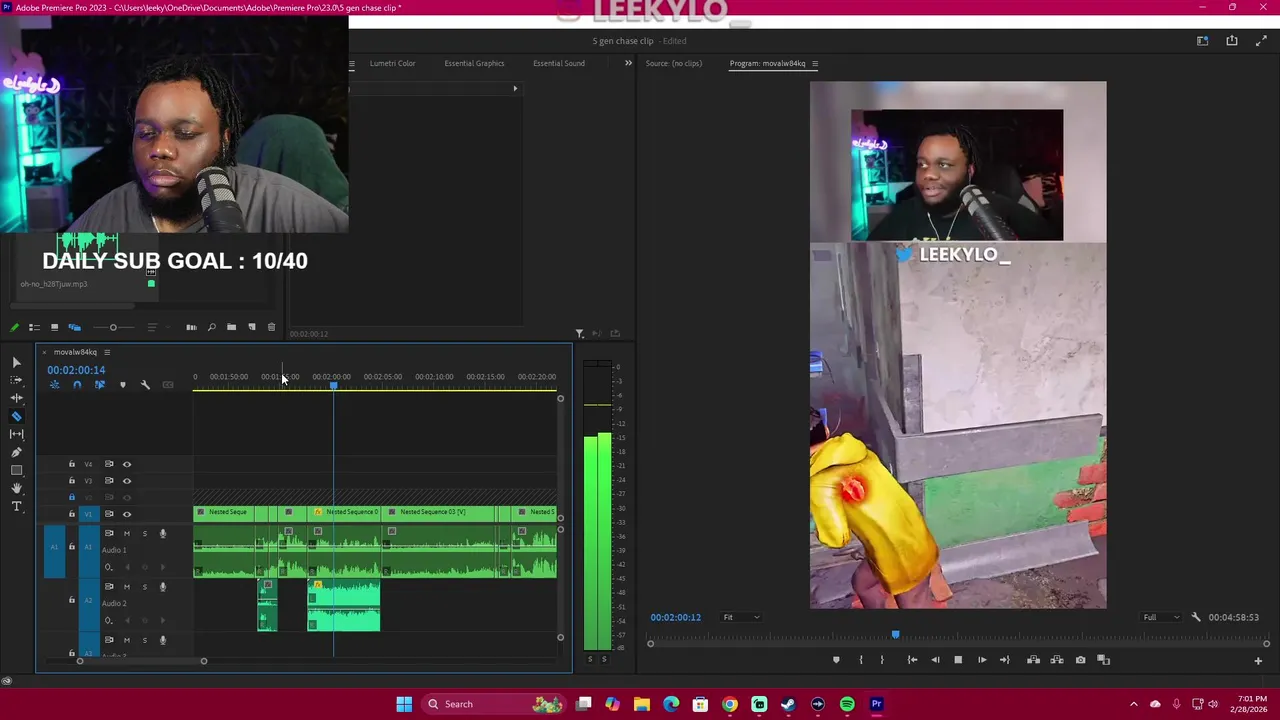
Task: Click the Extract button in Program monitor
Action: click(x=1057, y=660)
